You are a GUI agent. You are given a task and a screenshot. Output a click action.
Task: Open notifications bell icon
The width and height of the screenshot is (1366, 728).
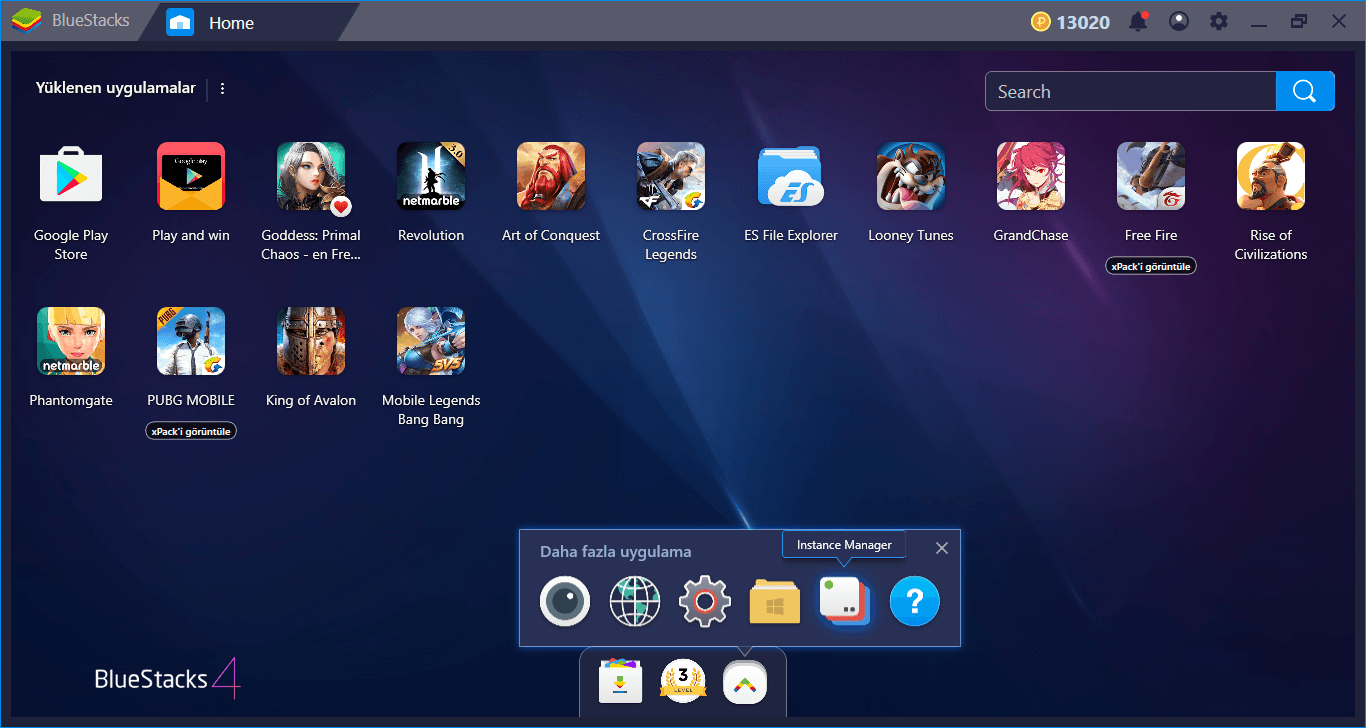point(1138,21)
